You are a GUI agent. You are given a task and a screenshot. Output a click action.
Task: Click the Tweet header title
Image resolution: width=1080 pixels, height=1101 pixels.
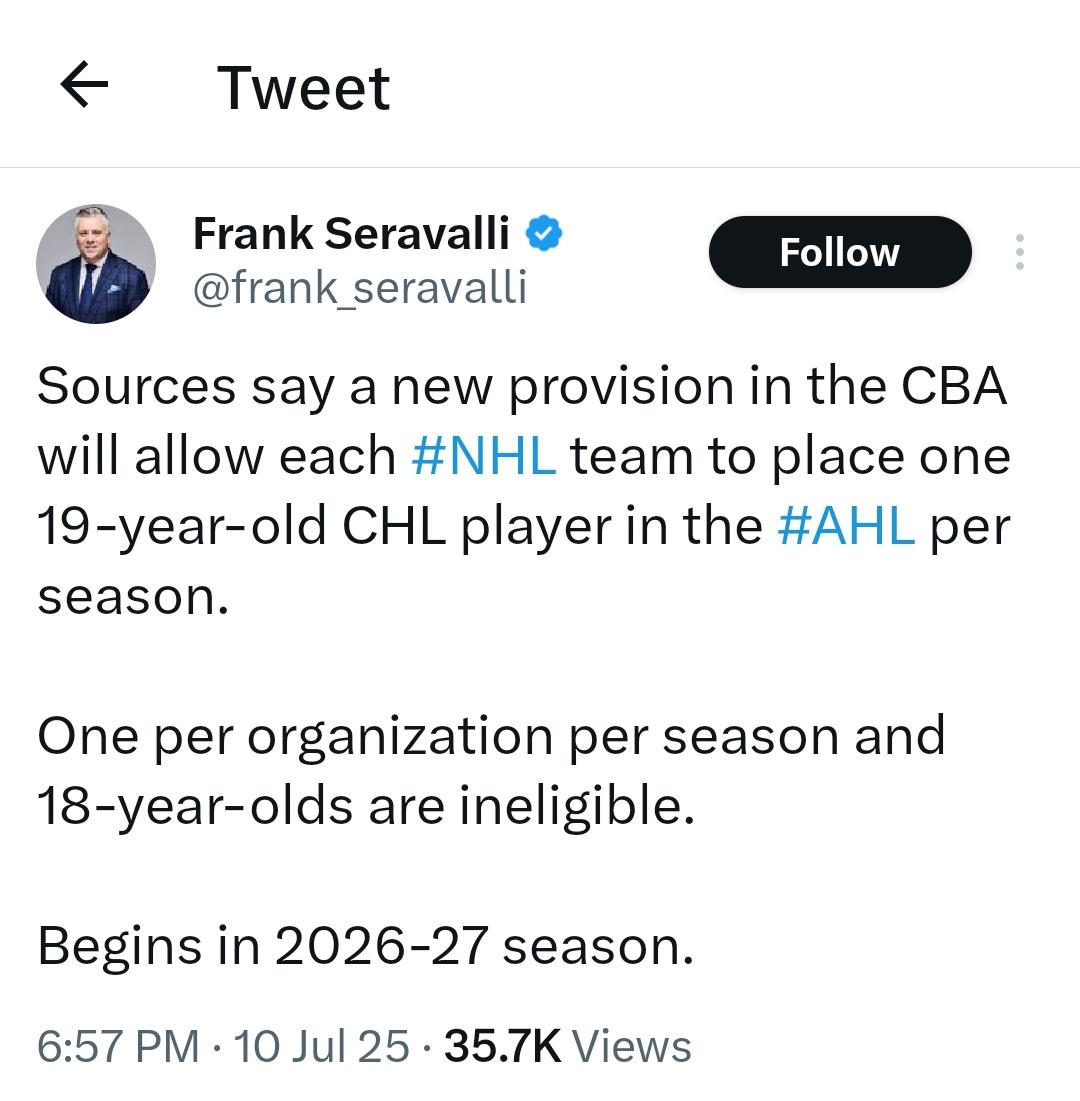(x=303, y=88)
